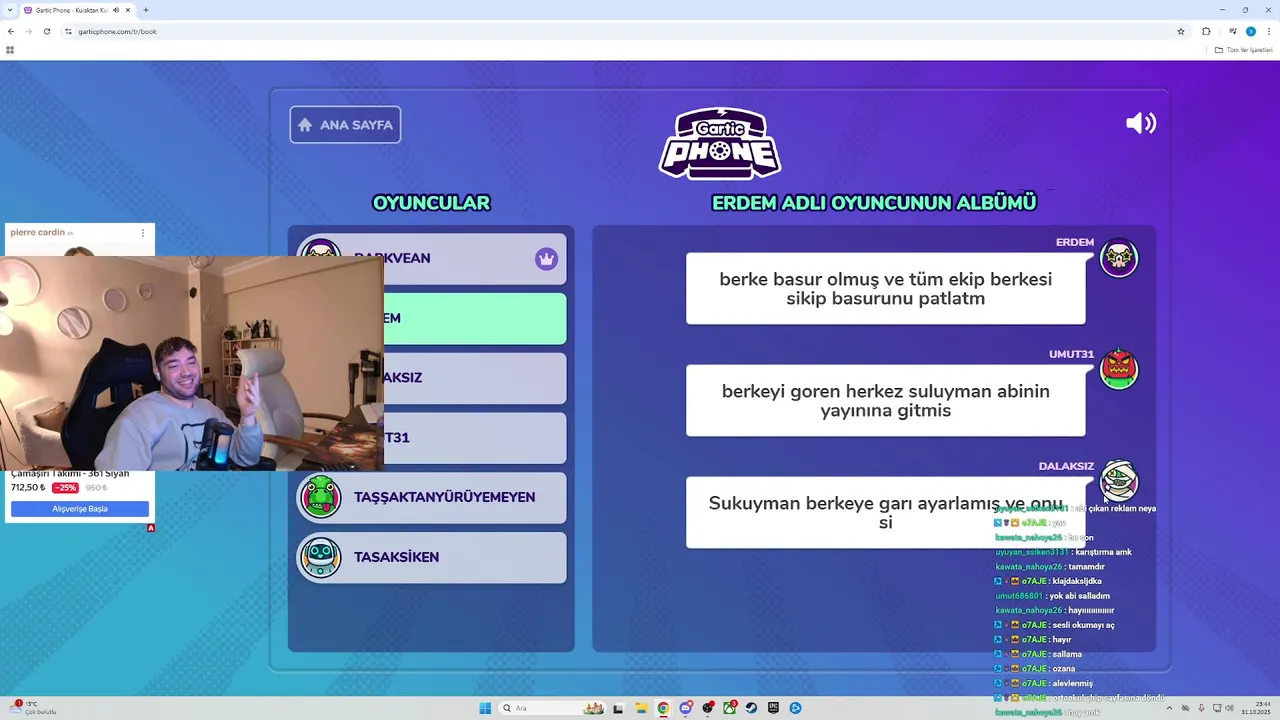Screen dimensions: 1280x720
Task: Click the robot avatar of TASAKSIKEN
Action: tap(321, 557)
